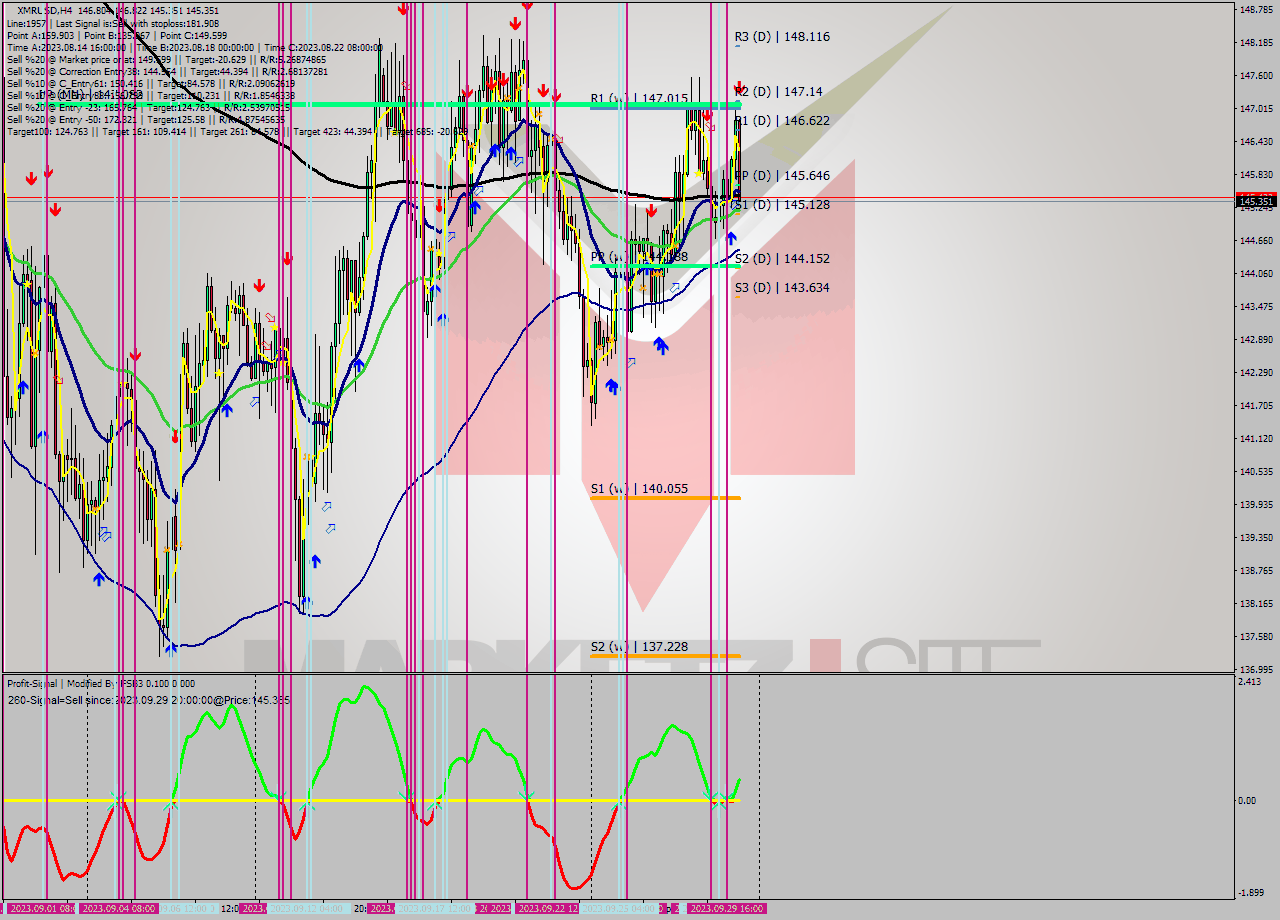Screen dimensions: 1280x920
Task: Click the 2023.09.29 16:00 time marker
Action: (727, 908)
